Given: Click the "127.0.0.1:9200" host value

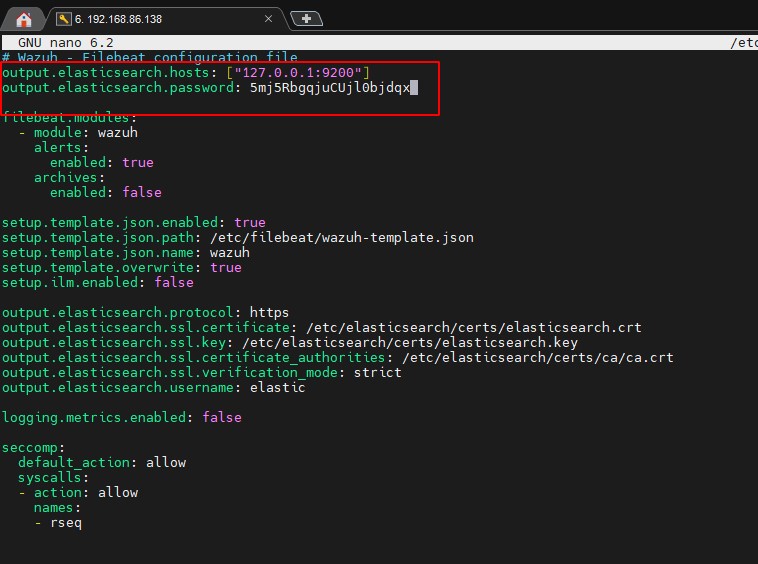Looking at the screenshot, I should click(298, 72).
